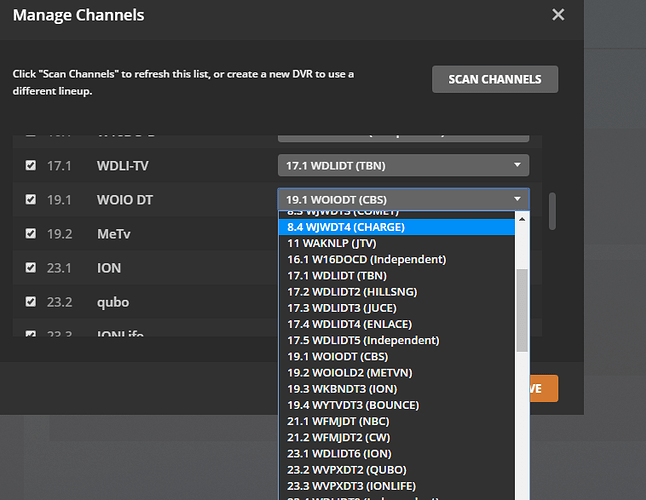Select 11 WAKNLP (JTV) option
646x500 pixels.
coord(397,243)
